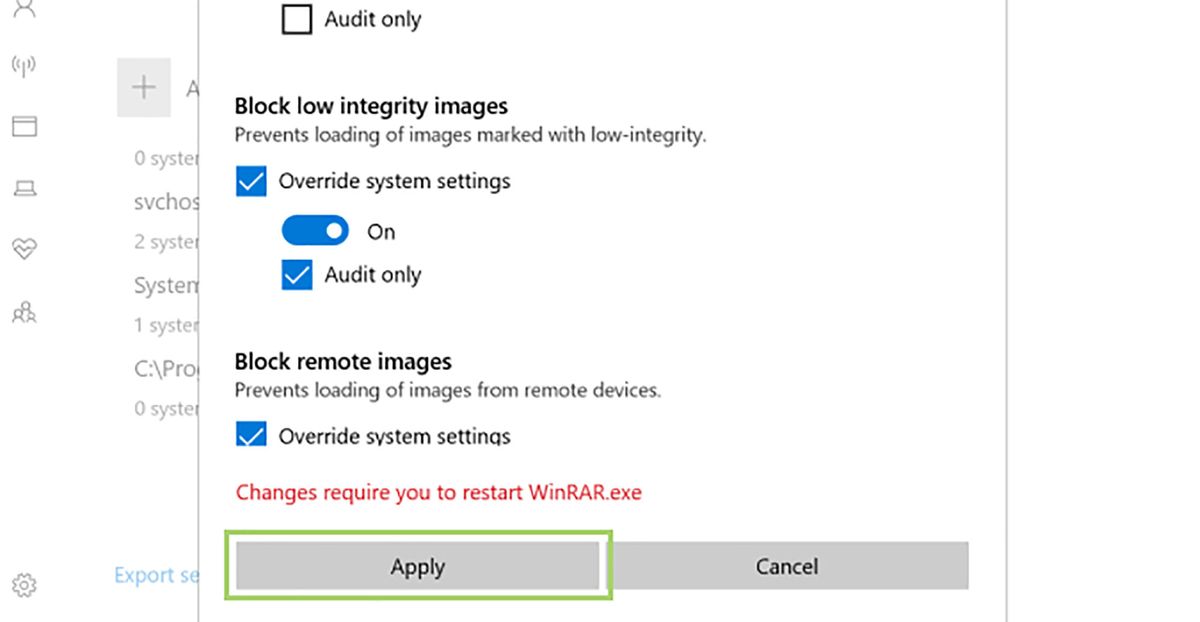
Task: Open Firewall & network protection
Action: click(25, 62)
